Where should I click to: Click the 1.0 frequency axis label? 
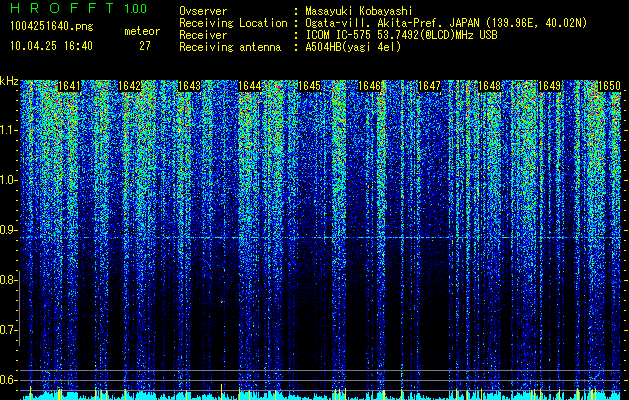pyautogui.click(x=8, y=180)
